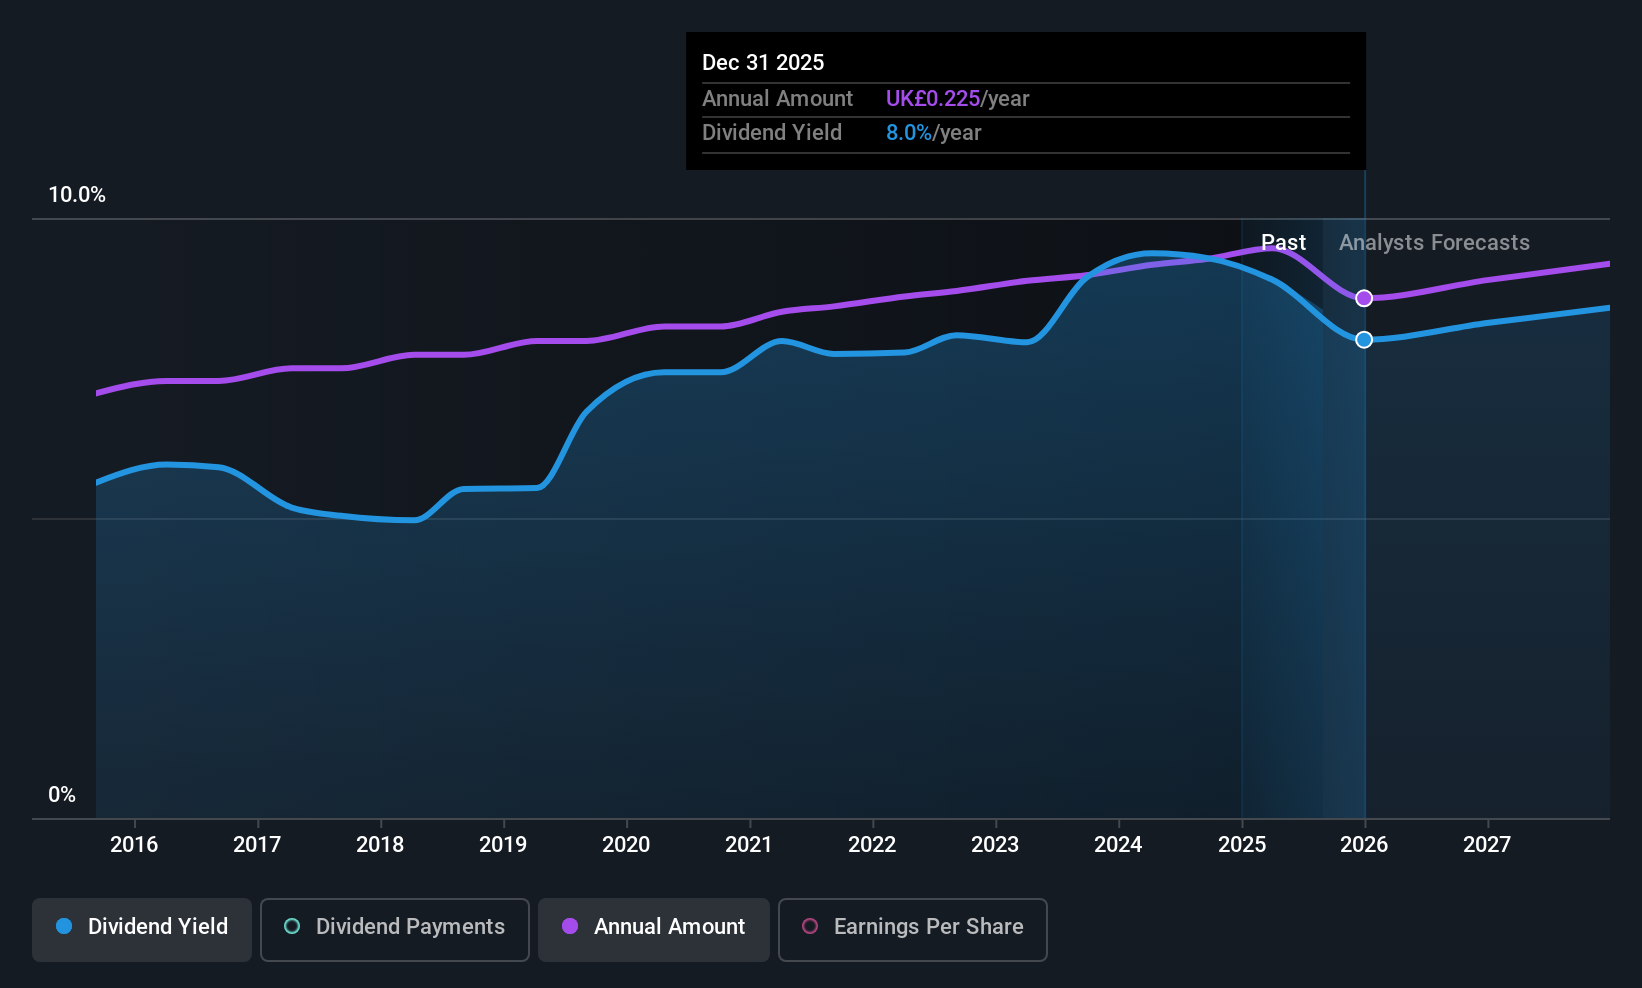Click the teal Dividend Payments circle icon

pyautogui.click(x=291, y=927)
